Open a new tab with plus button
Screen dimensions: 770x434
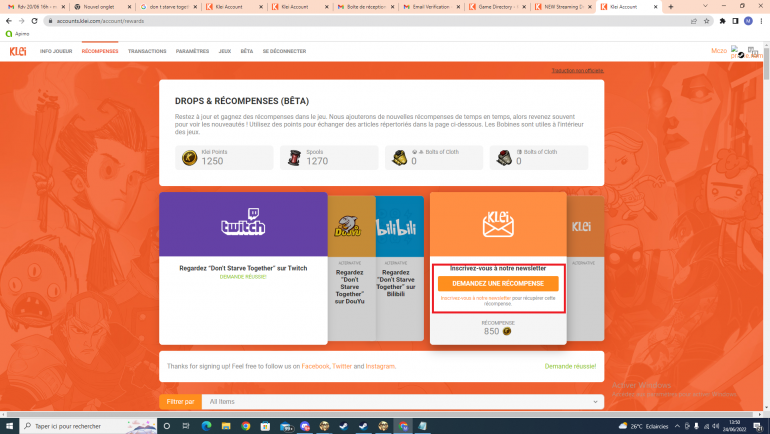coord(671,7)
